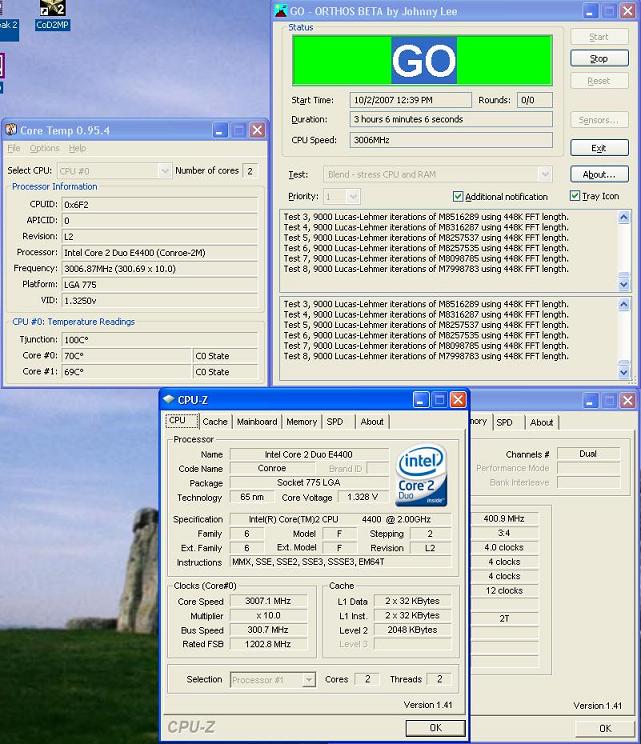The height and width of the screenshot is (744, 641).
Task: Click the Reset button in ORTHOS
Action: point(599,81)
